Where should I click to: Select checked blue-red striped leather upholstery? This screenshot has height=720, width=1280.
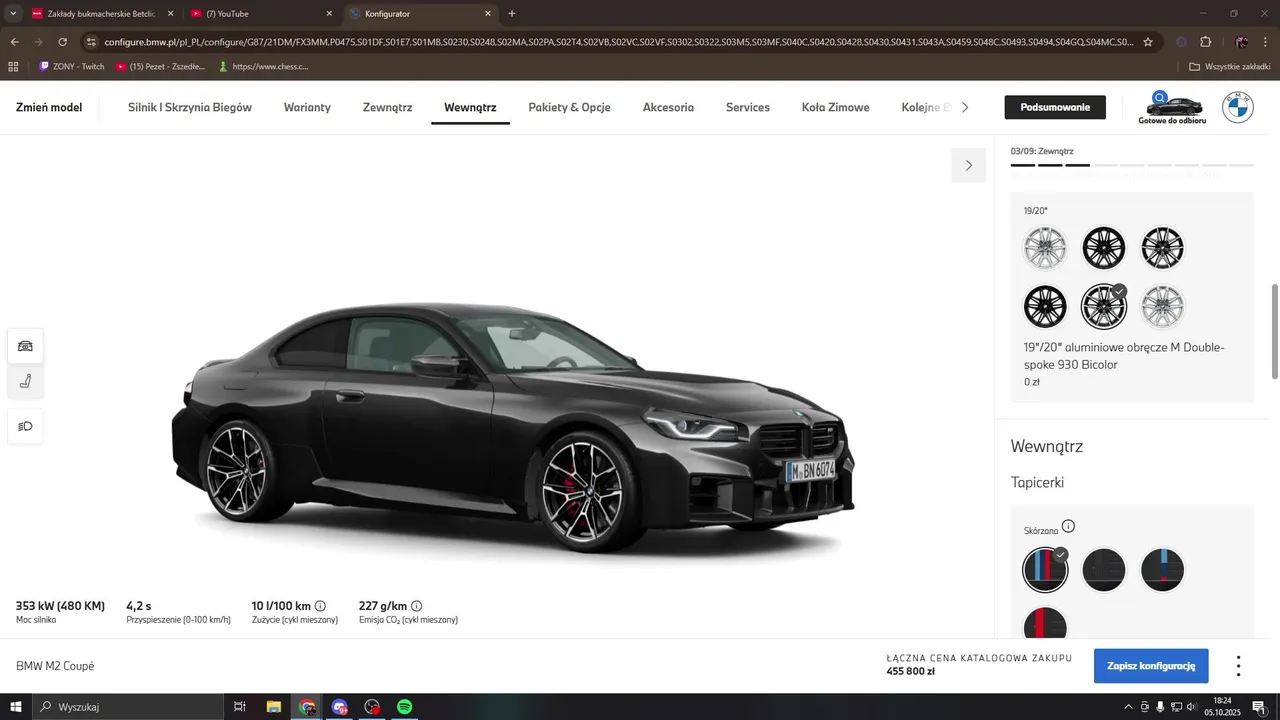[1046, 570]
